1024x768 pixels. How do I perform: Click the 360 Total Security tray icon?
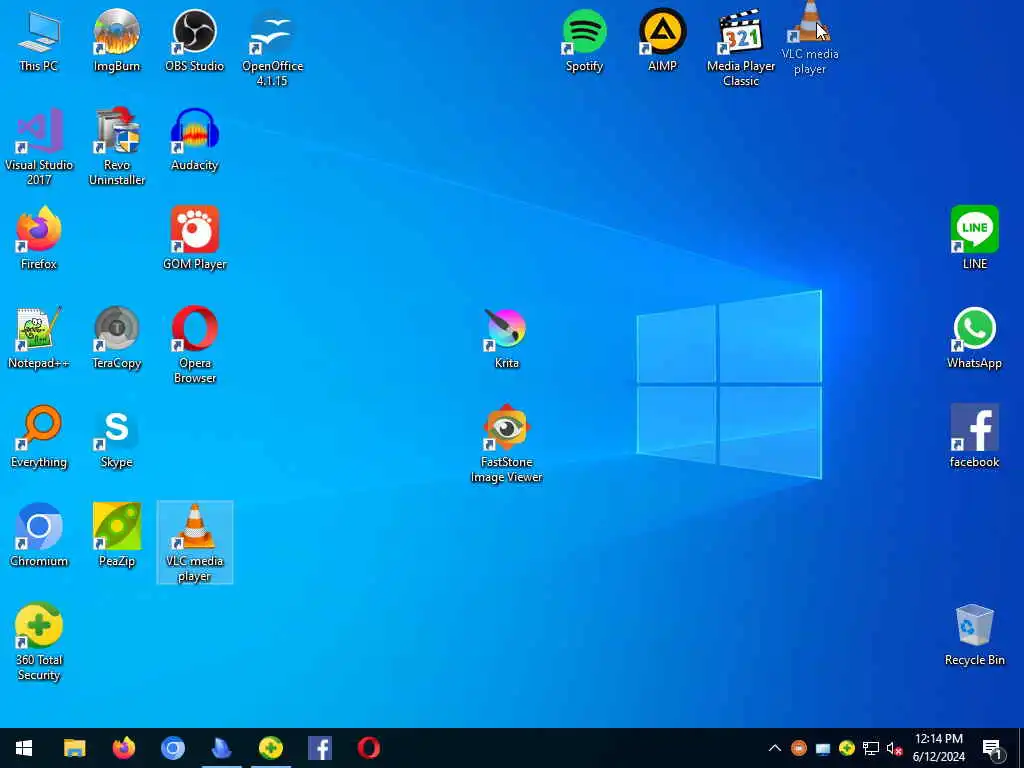point(846,748)
